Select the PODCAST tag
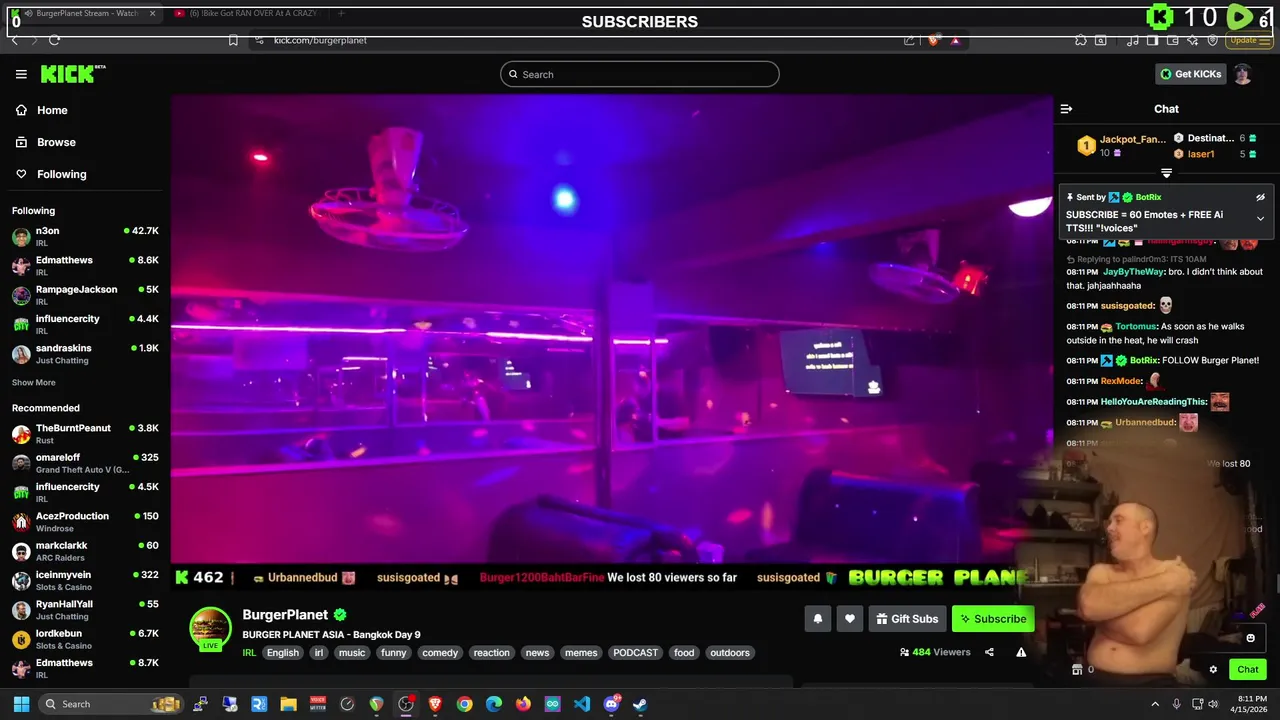 636,653
